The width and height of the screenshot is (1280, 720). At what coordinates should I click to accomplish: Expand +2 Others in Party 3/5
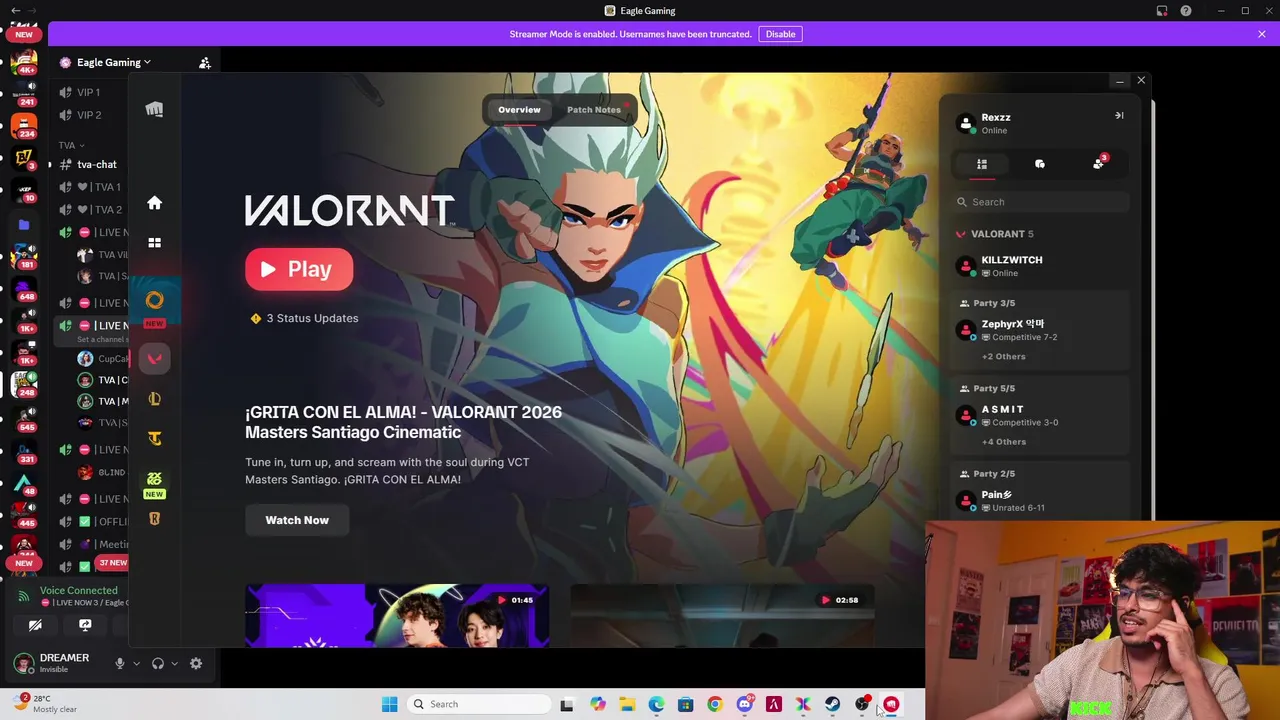coord(1003,356)
